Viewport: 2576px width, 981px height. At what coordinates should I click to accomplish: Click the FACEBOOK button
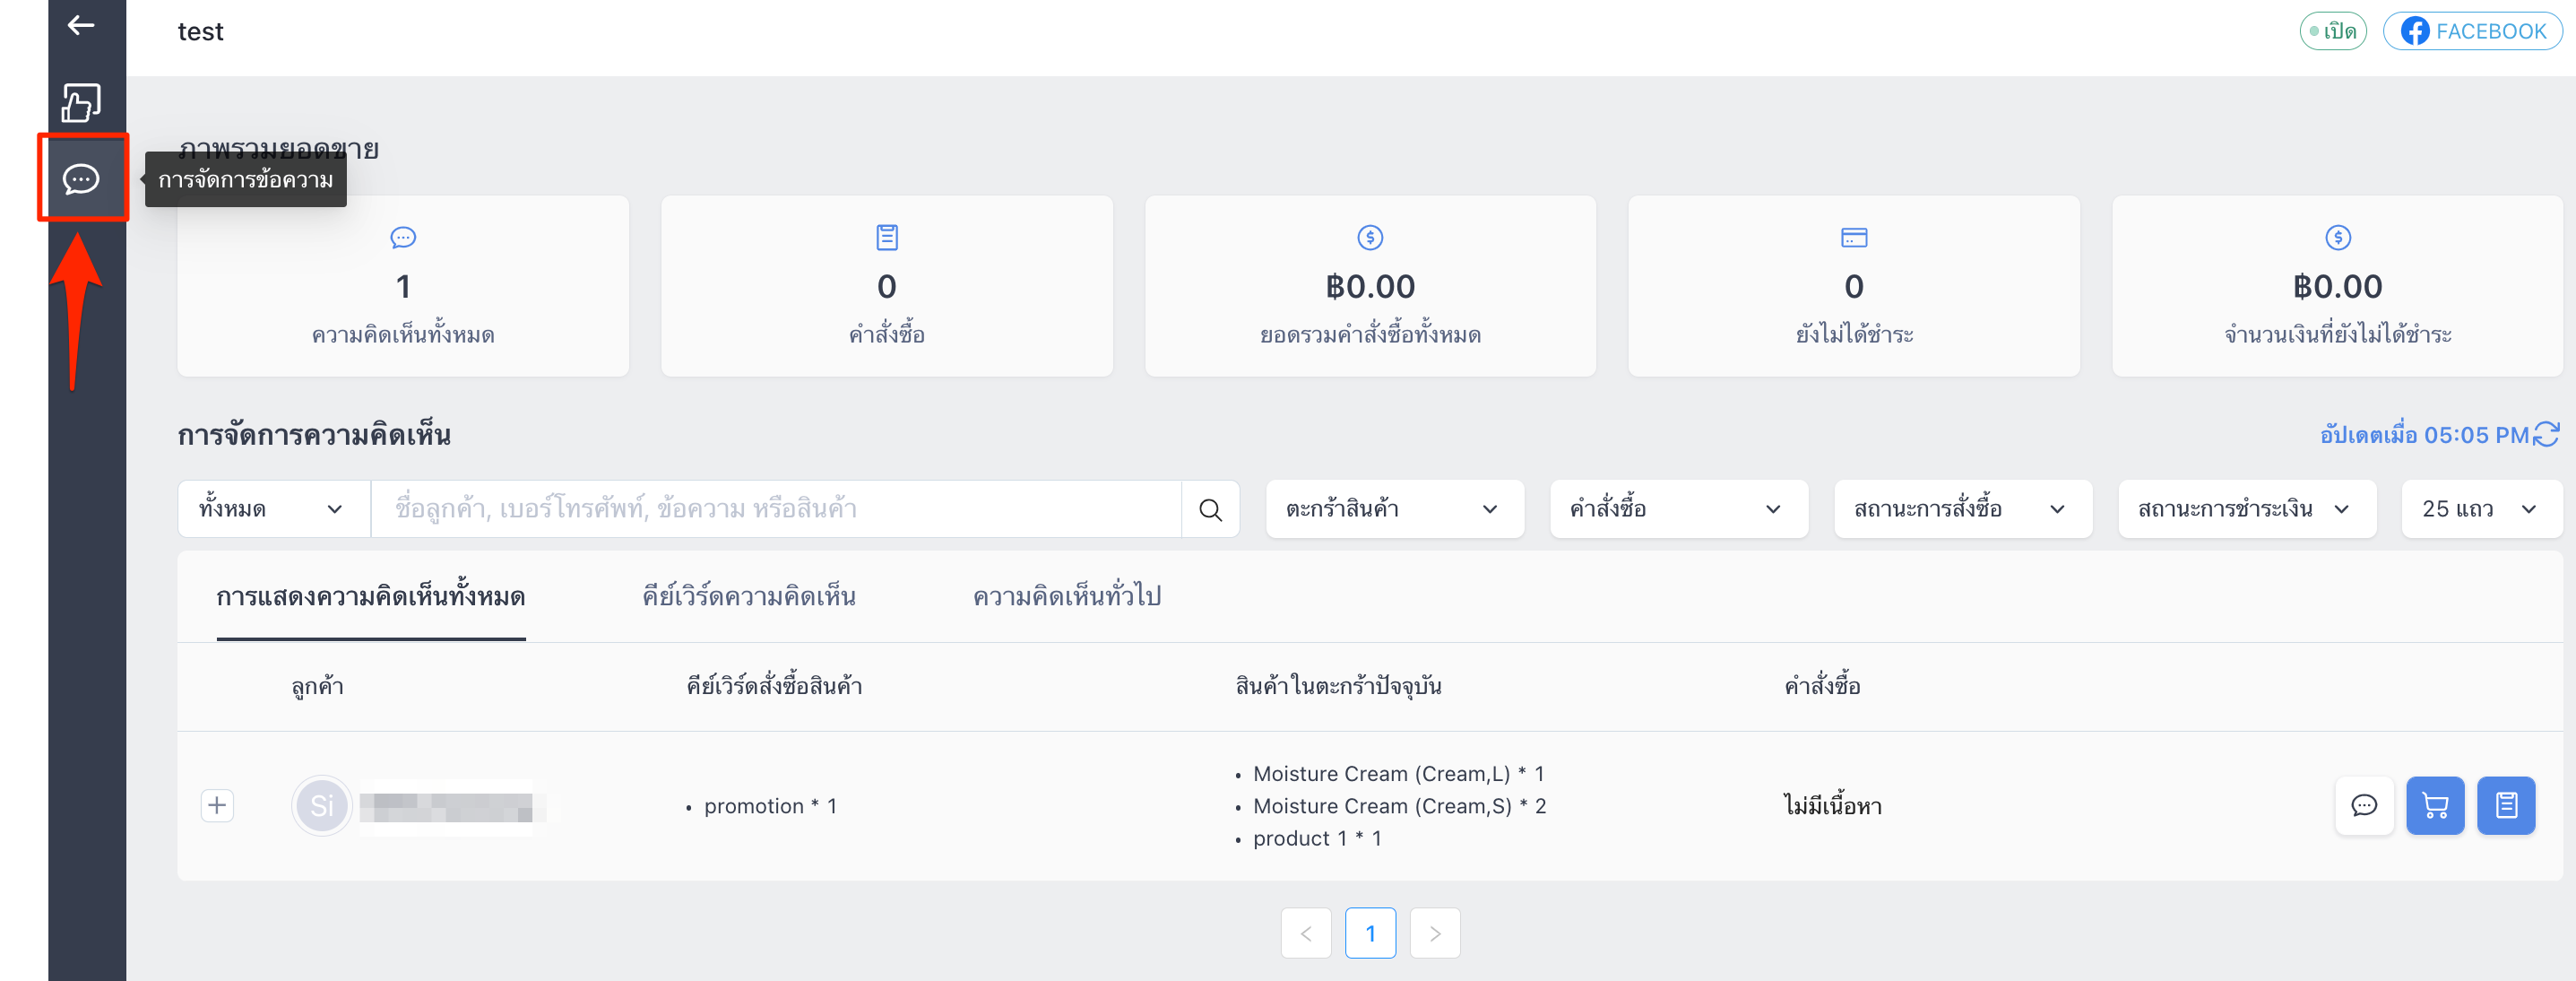point(2471,31)
